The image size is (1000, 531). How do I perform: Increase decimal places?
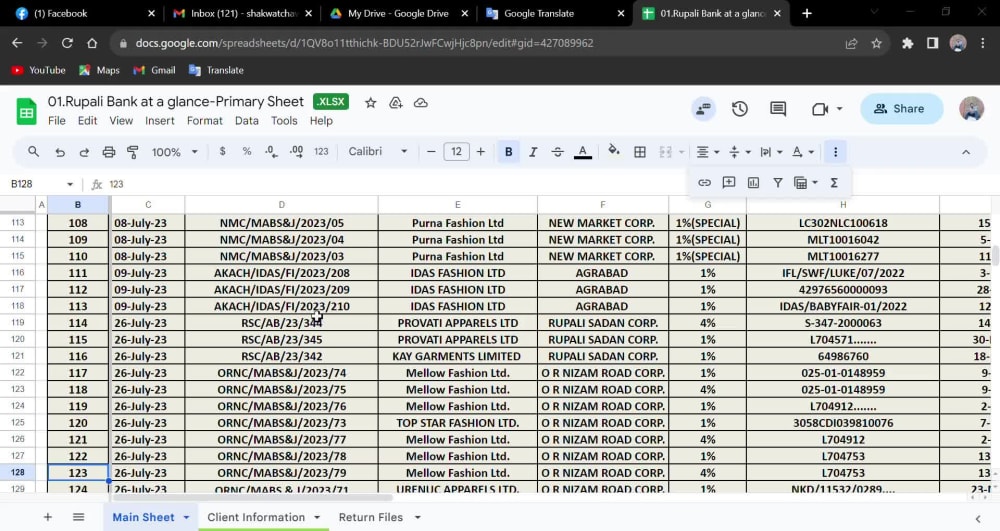coord(297,152)
